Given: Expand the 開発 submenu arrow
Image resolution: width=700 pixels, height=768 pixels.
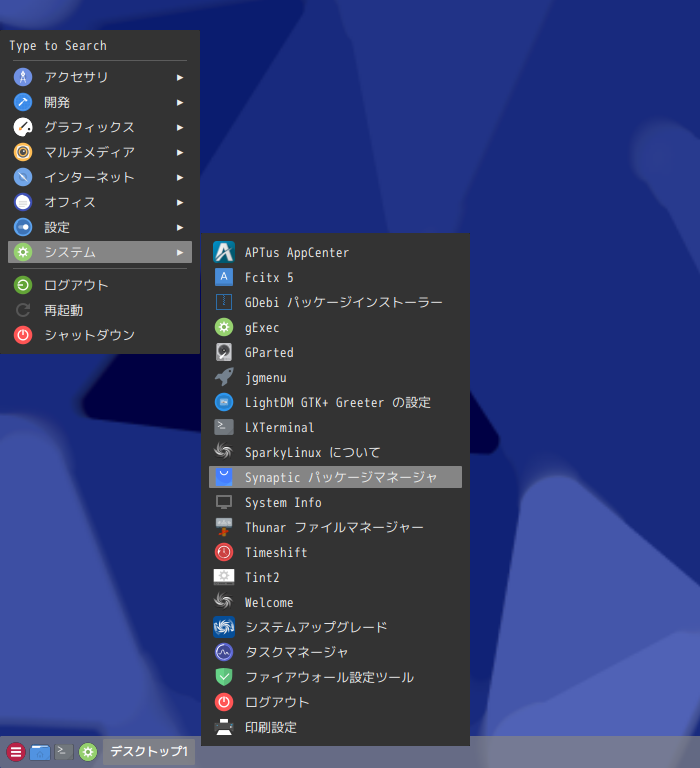Looking at the screenshot, I should (x=180, y=102).
